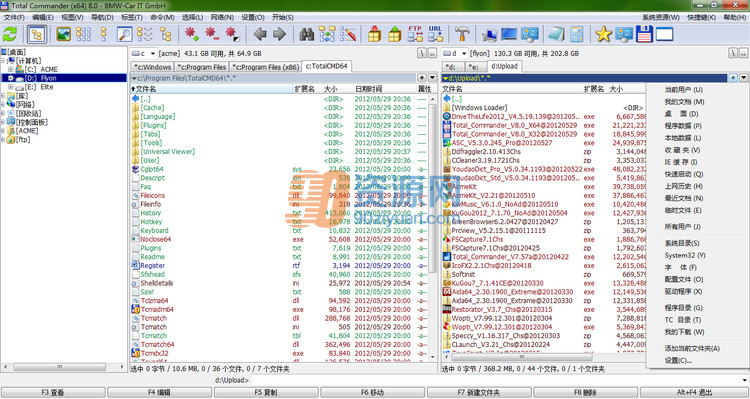
Task: Open the 设置(O) menu
Action: (x=253, y=17)
